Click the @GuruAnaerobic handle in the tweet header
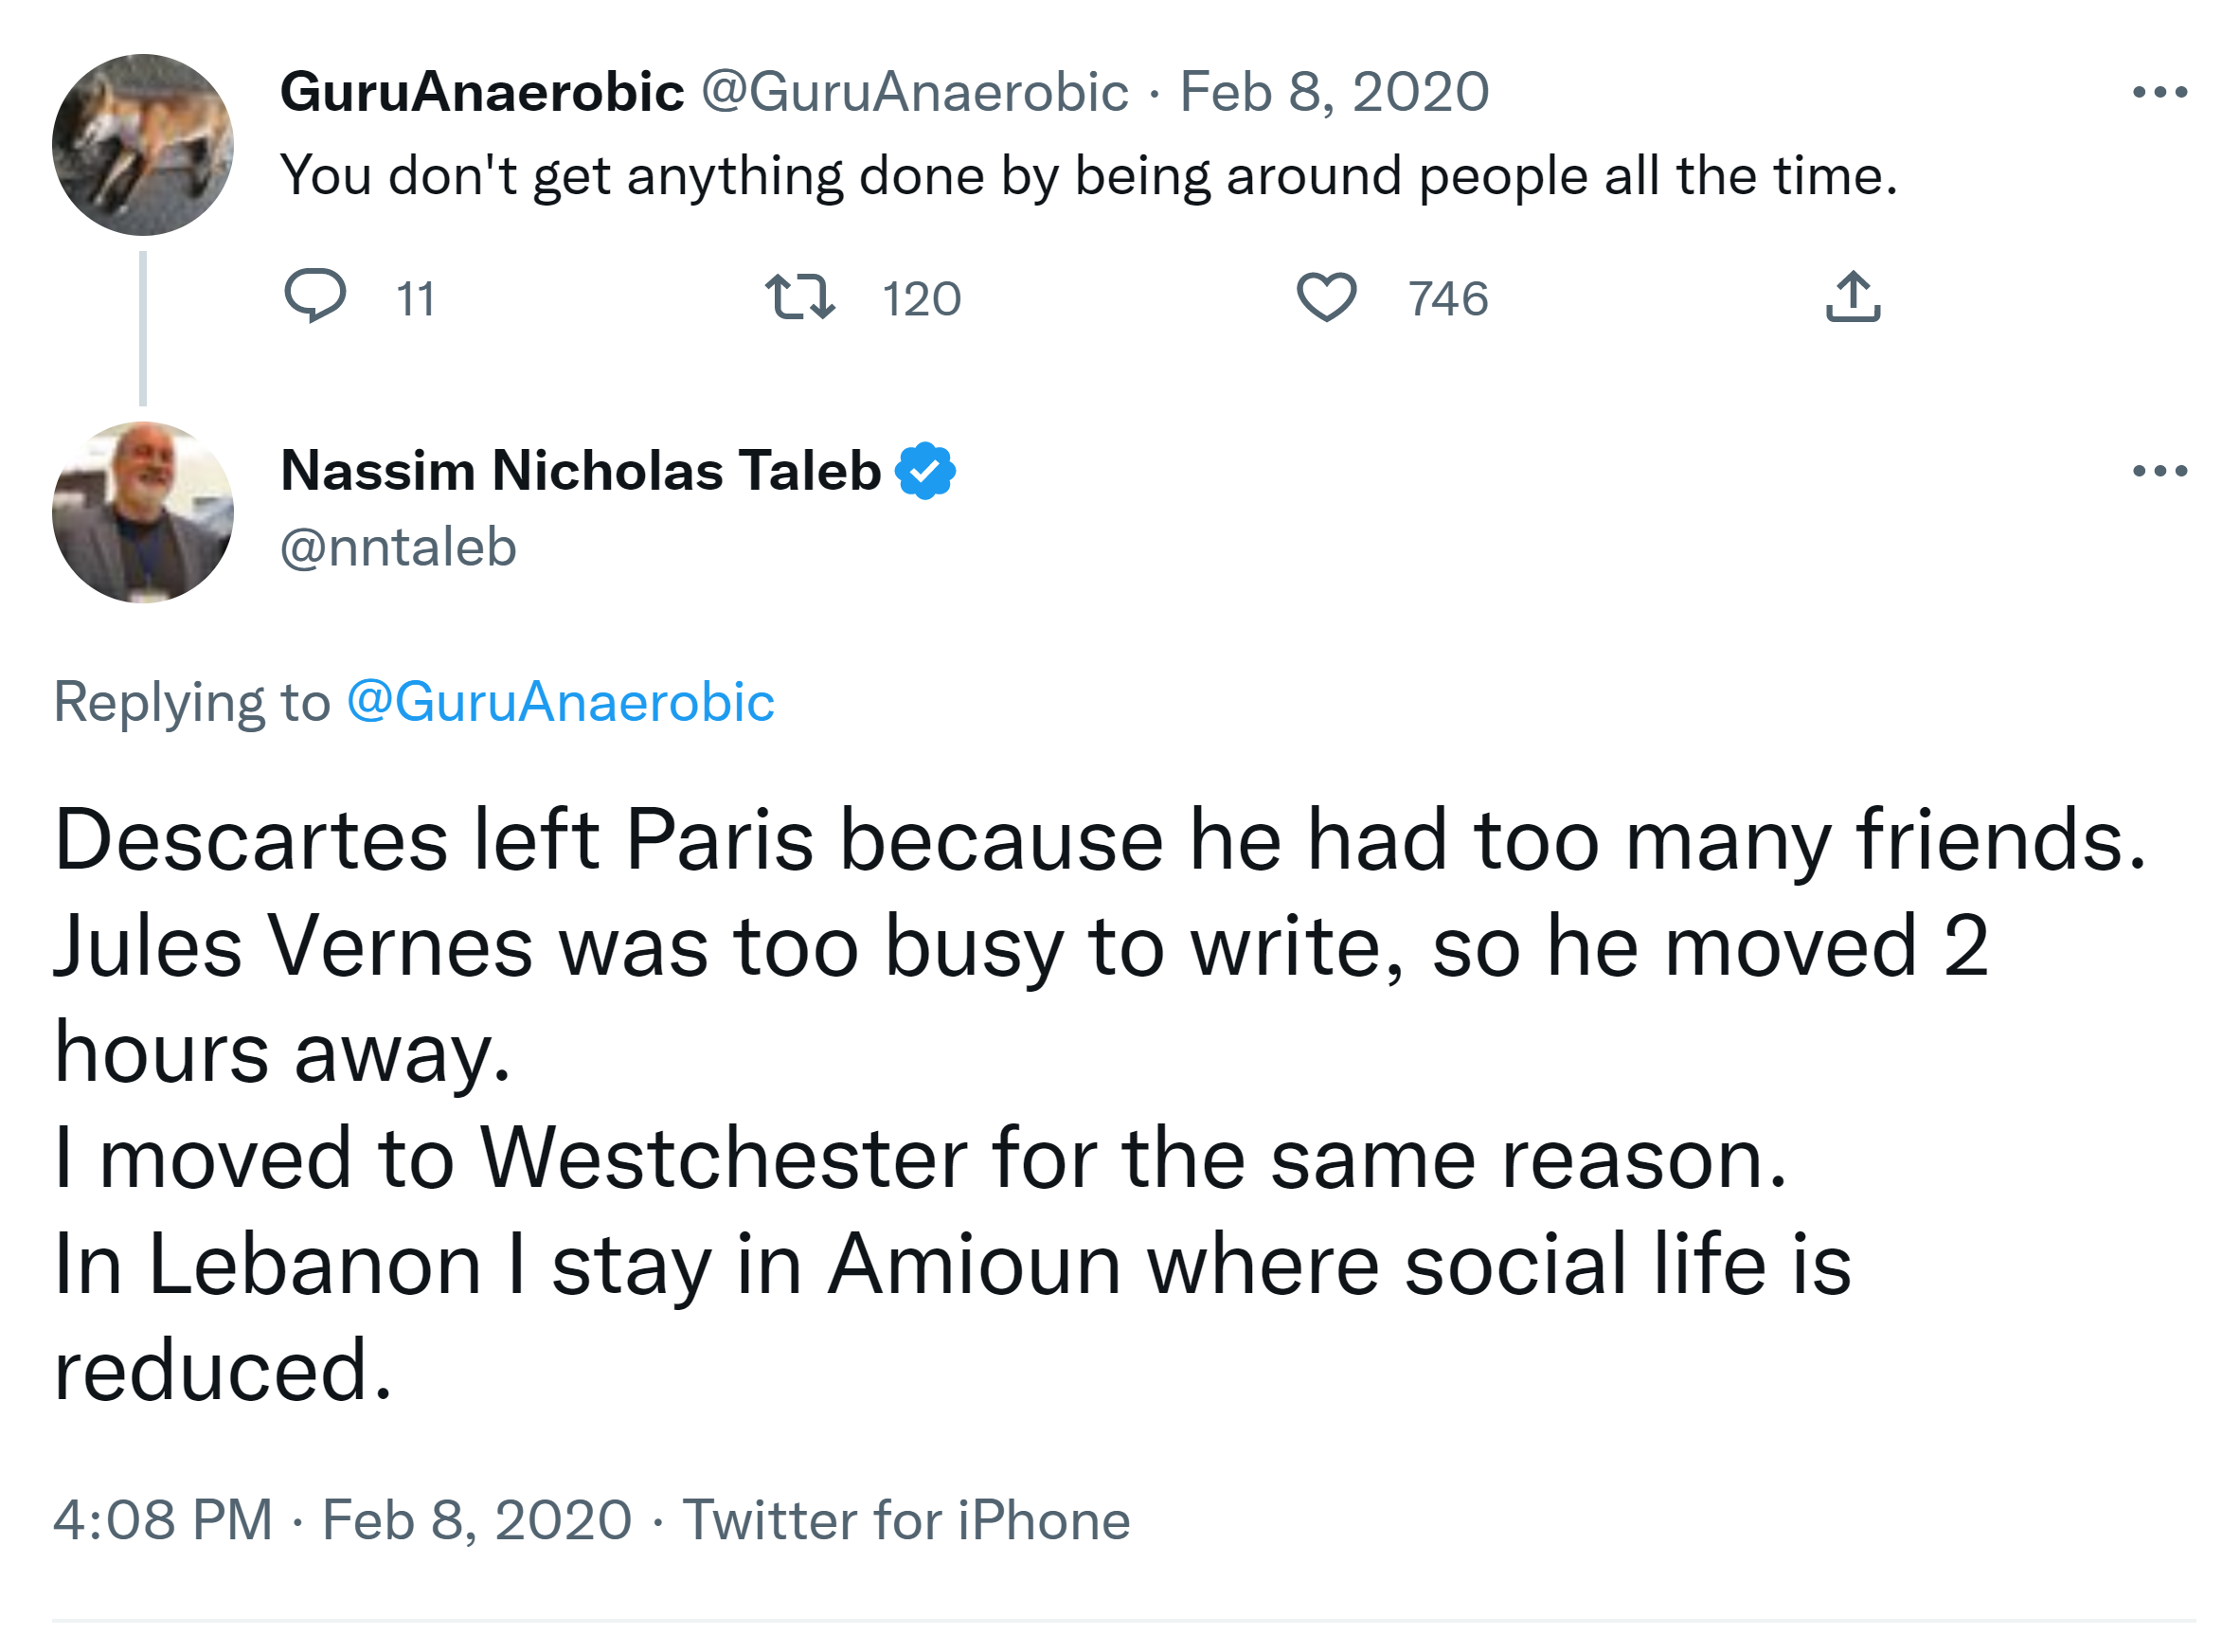This screenshot has height=1652, width=2240. click(x=914, y=93)
